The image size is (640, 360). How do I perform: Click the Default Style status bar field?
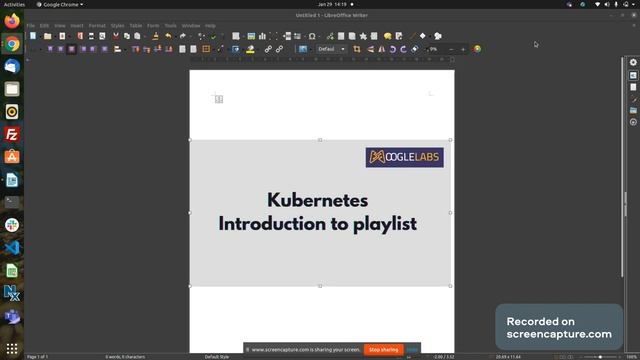pos(217,357)
